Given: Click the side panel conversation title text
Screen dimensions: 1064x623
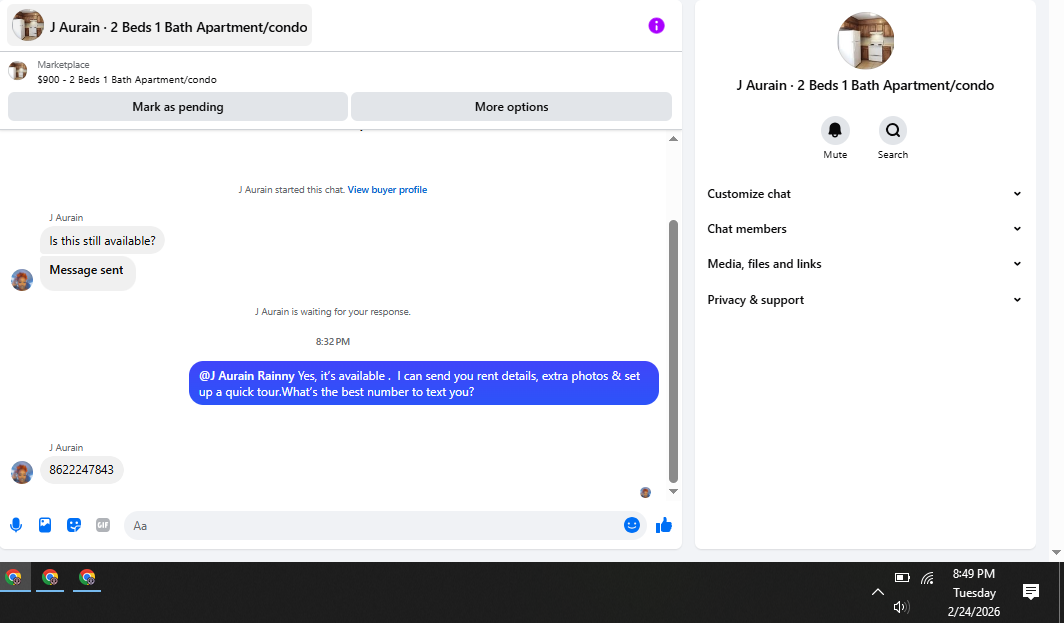Looking at the screenshot, I should 865,86.
